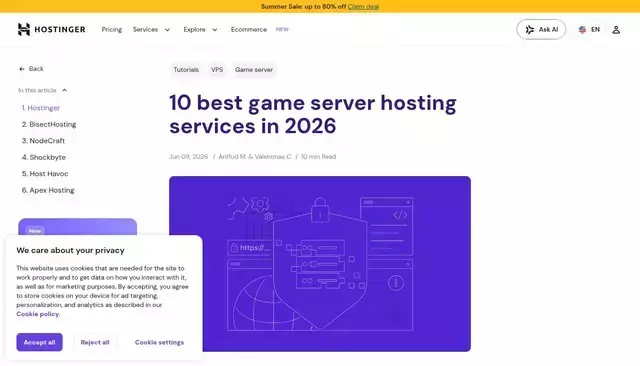Open the Pricing menu item

112,29
